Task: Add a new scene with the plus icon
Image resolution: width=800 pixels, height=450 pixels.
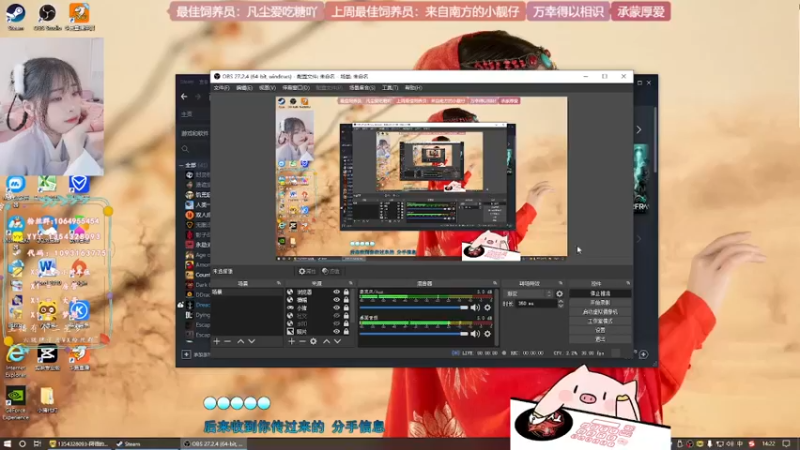Action: (x=217, y=341)
